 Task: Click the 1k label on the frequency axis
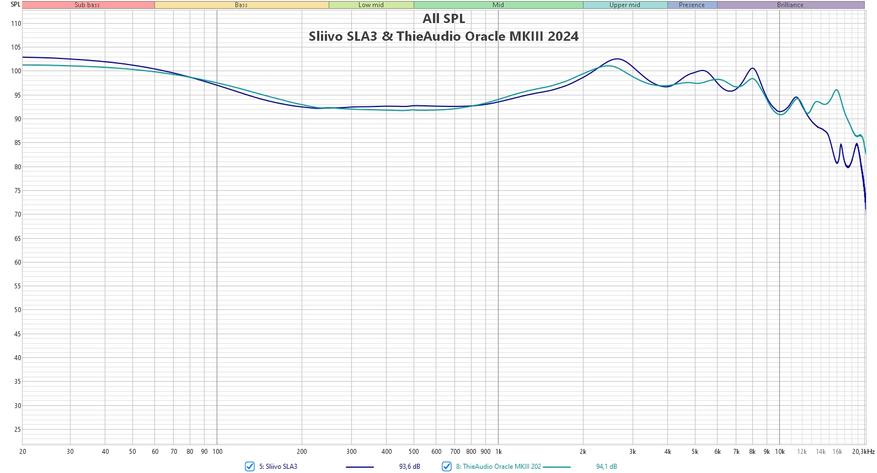tap(498, 451)
